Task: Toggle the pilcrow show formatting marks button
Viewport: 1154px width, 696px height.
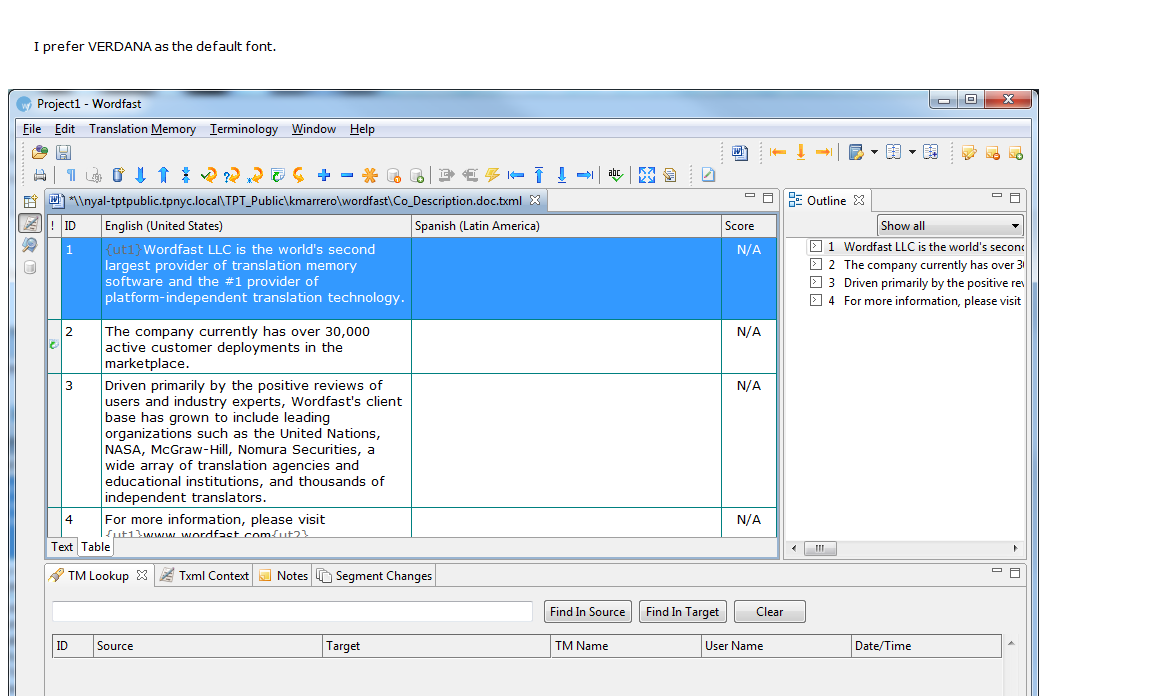Action: tap(71, 175)
